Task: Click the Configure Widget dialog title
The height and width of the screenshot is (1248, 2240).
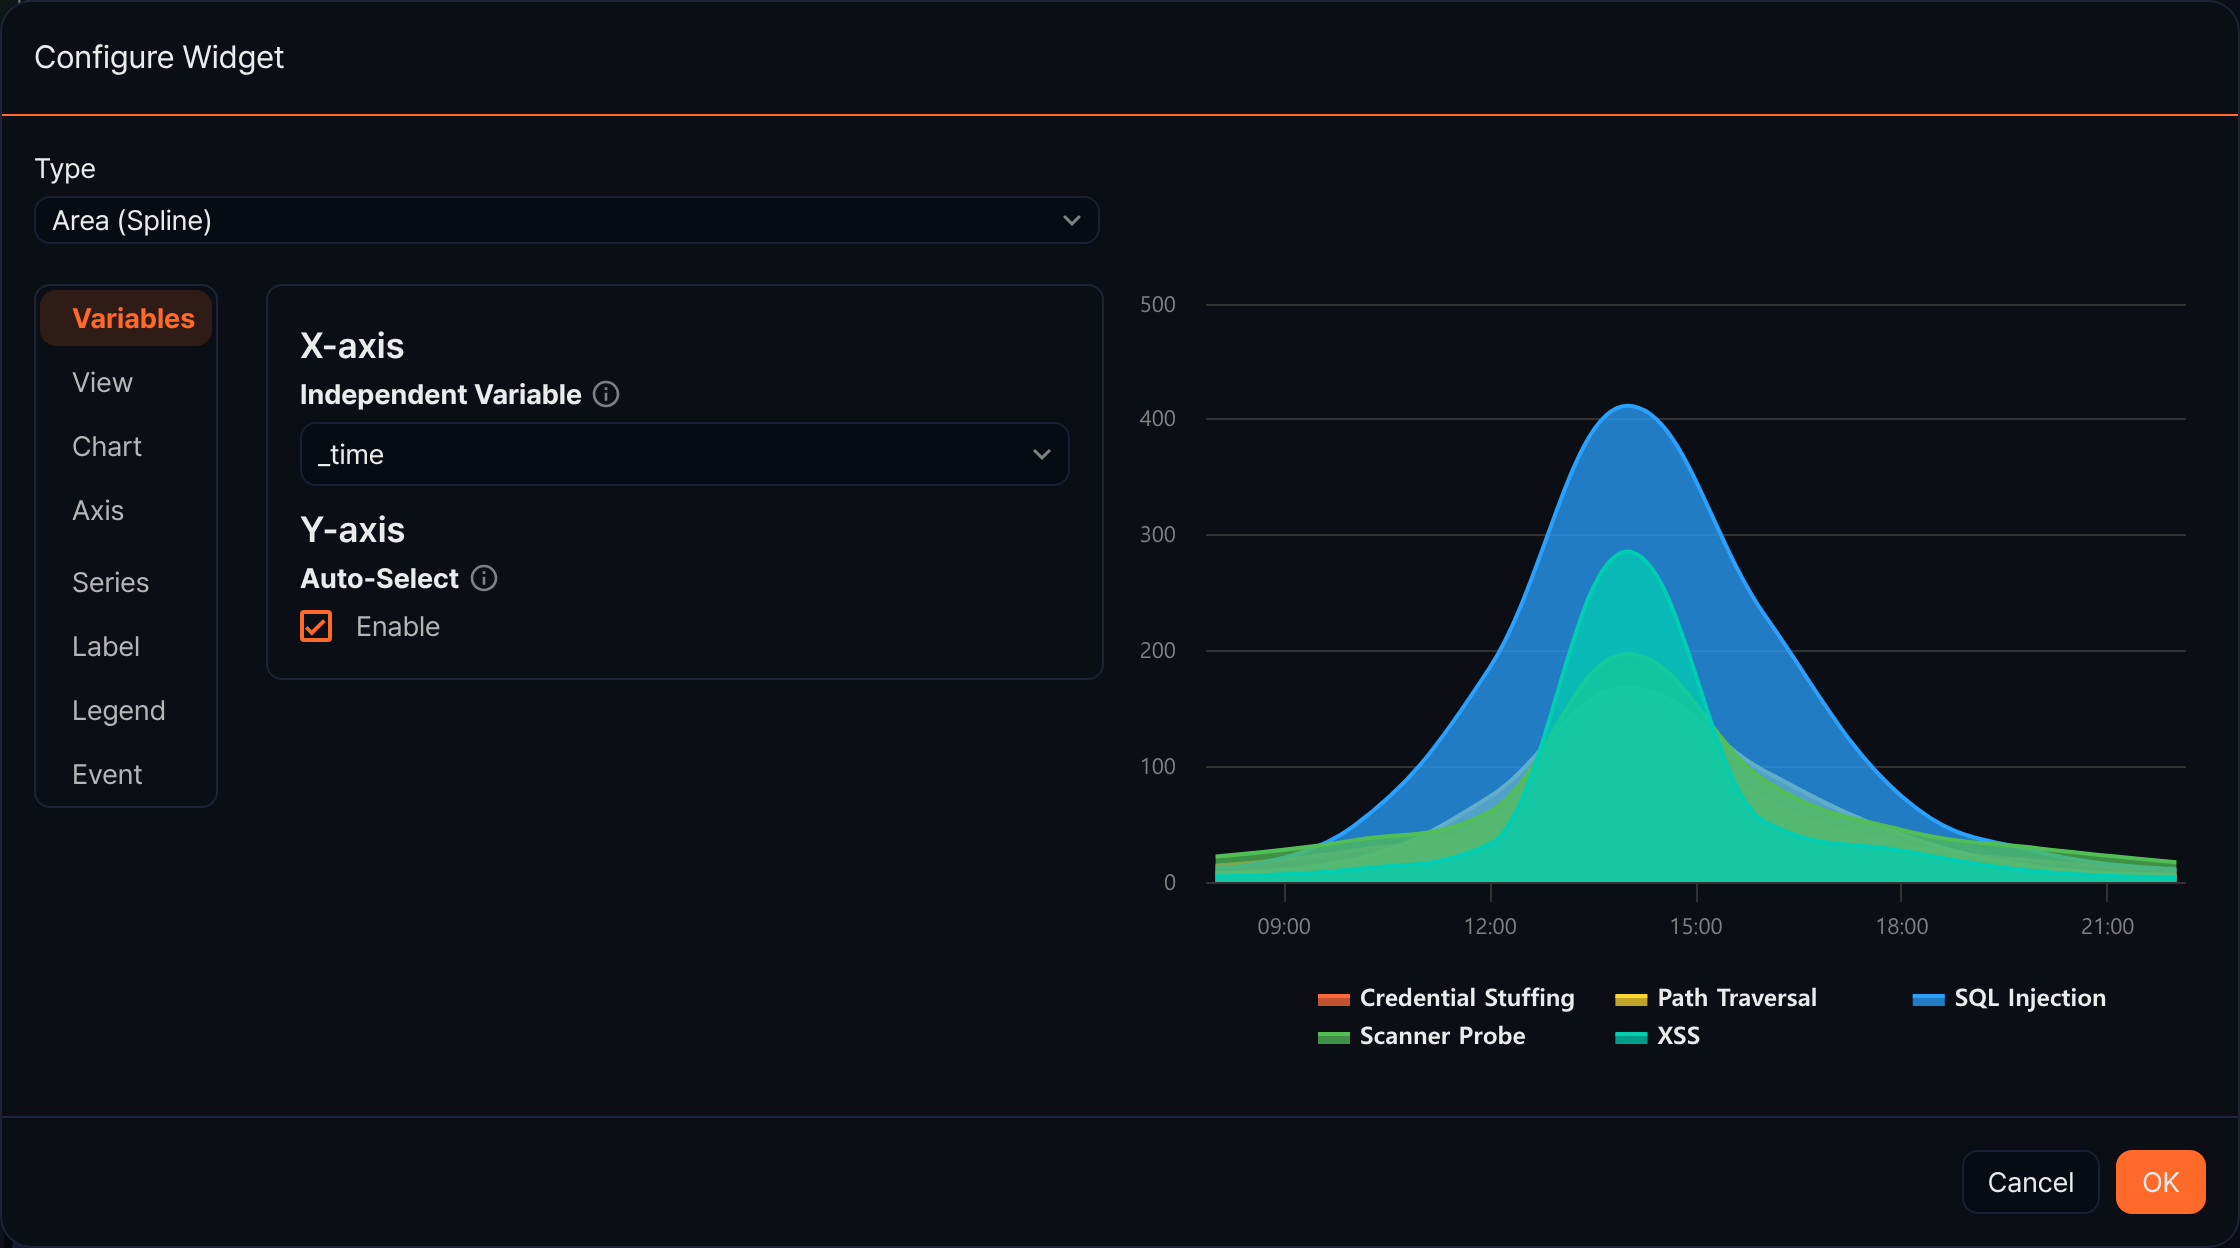Action: [159, 57]
